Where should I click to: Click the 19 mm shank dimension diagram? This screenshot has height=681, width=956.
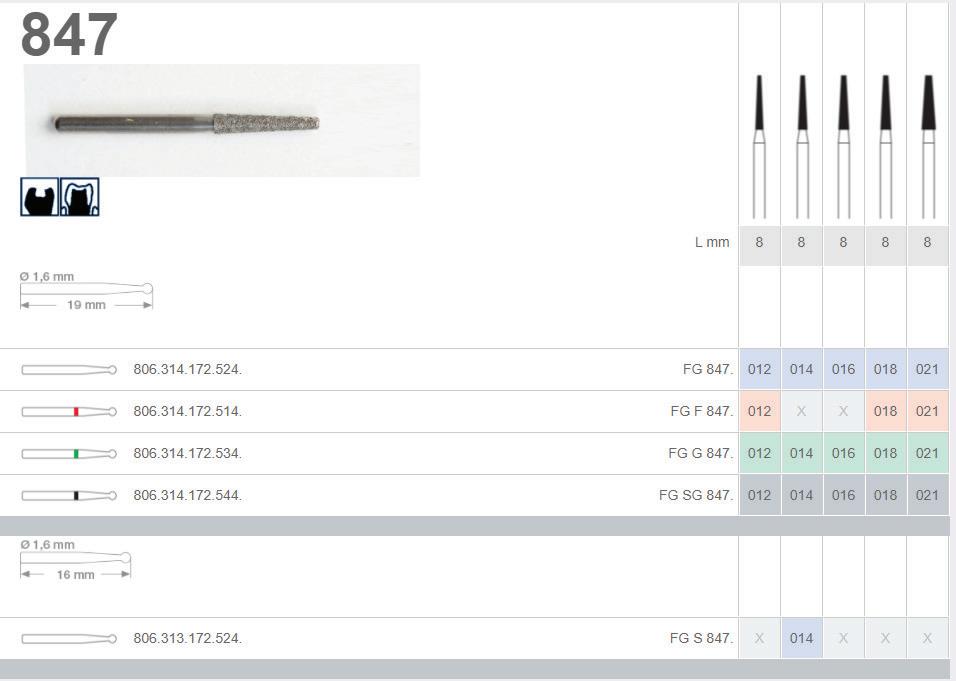pos(87,292)
